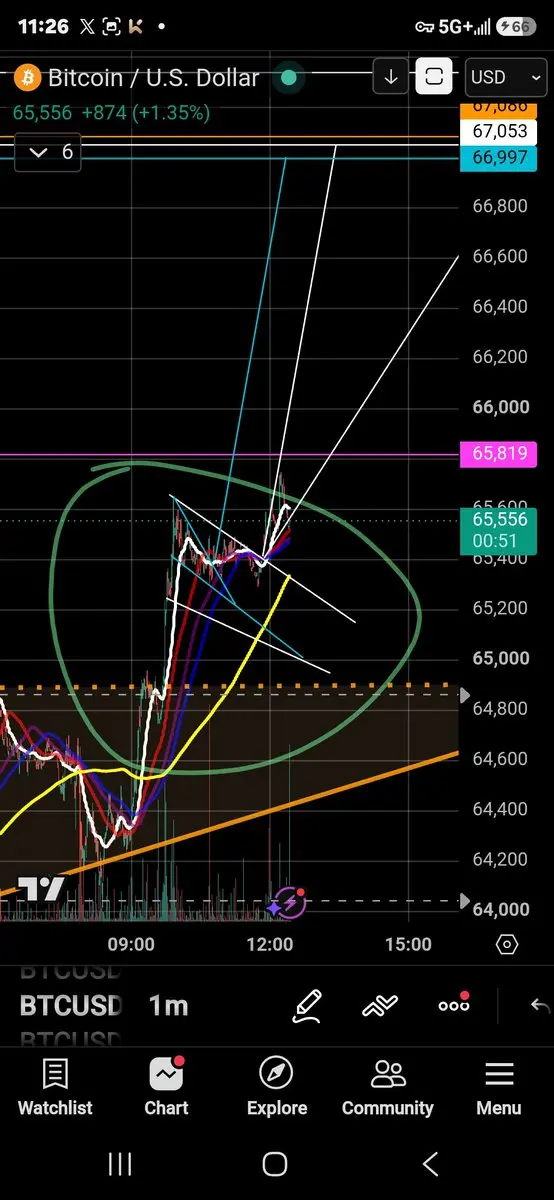The height and width of the screenshot is (1200, 554).
Task: Tap the undo arrow icon
Action: [541, 1006]
